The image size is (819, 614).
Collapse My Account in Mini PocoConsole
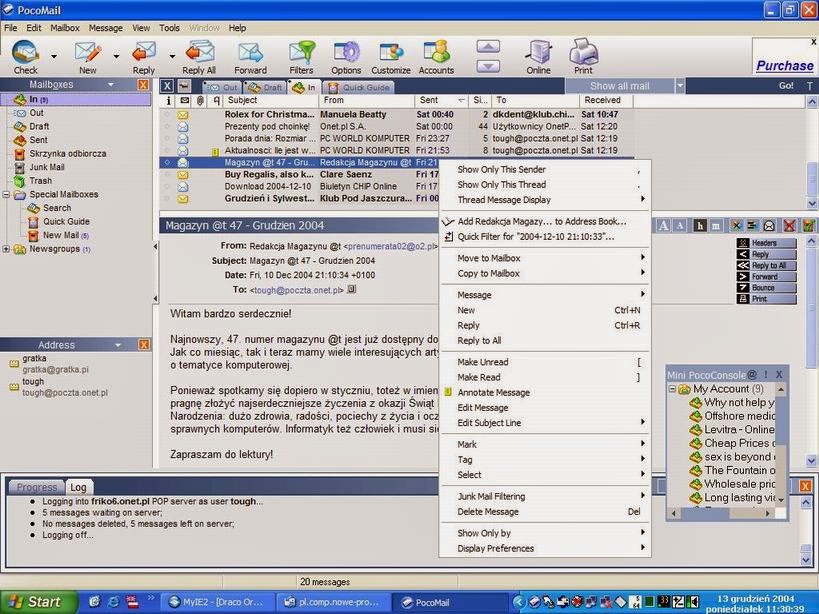tap(673, 389)
